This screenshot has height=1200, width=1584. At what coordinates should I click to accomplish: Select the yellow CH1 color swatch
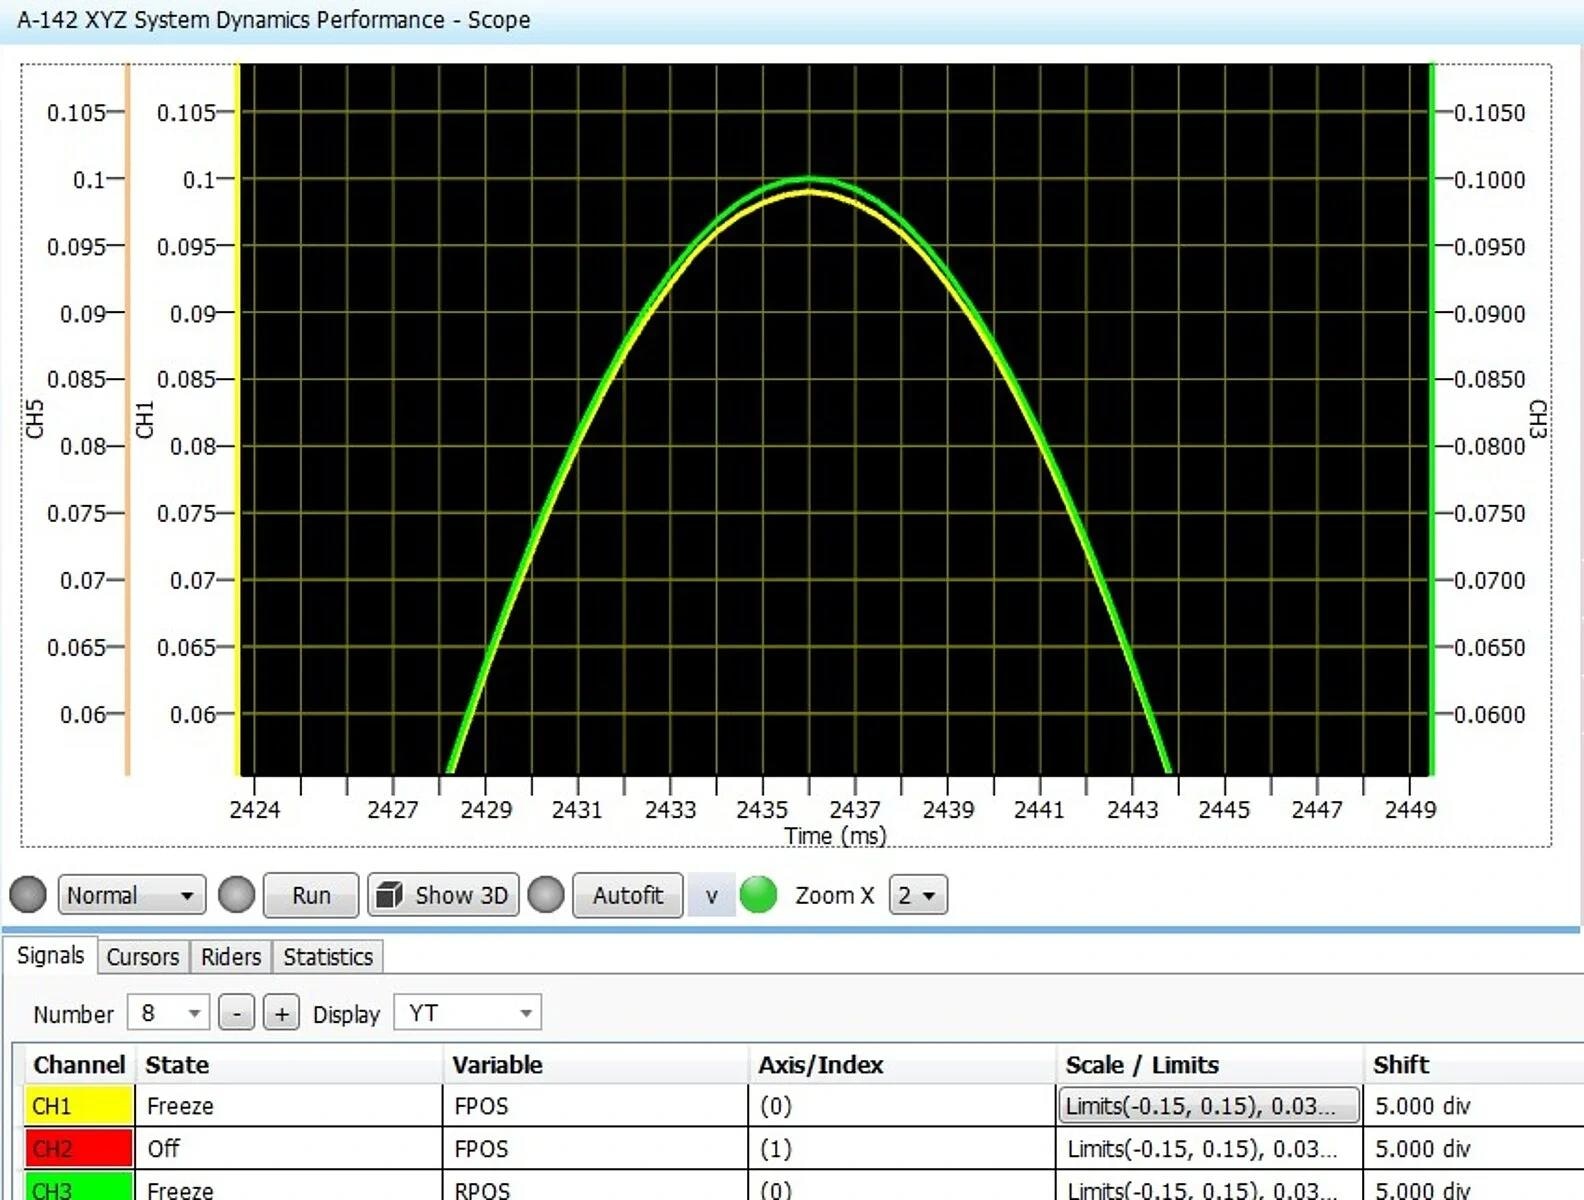click(x=79, y=1106)
